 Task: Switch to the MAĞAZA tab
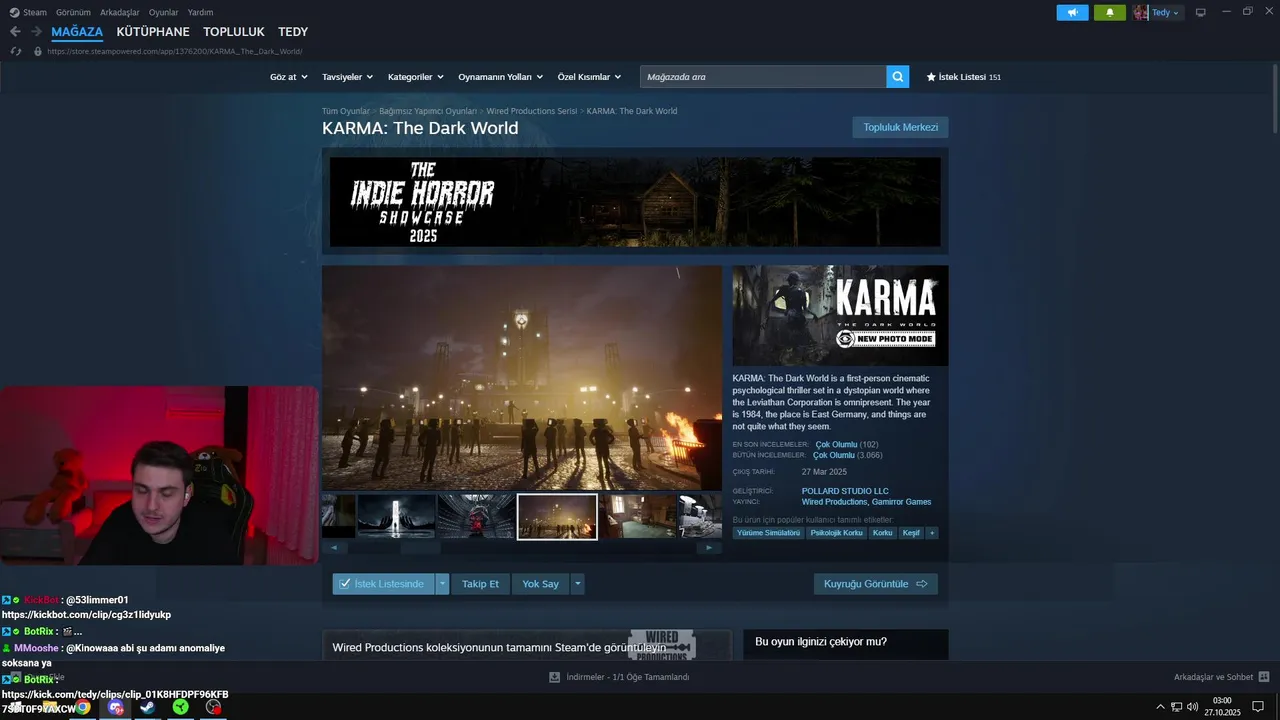(77, 32)
